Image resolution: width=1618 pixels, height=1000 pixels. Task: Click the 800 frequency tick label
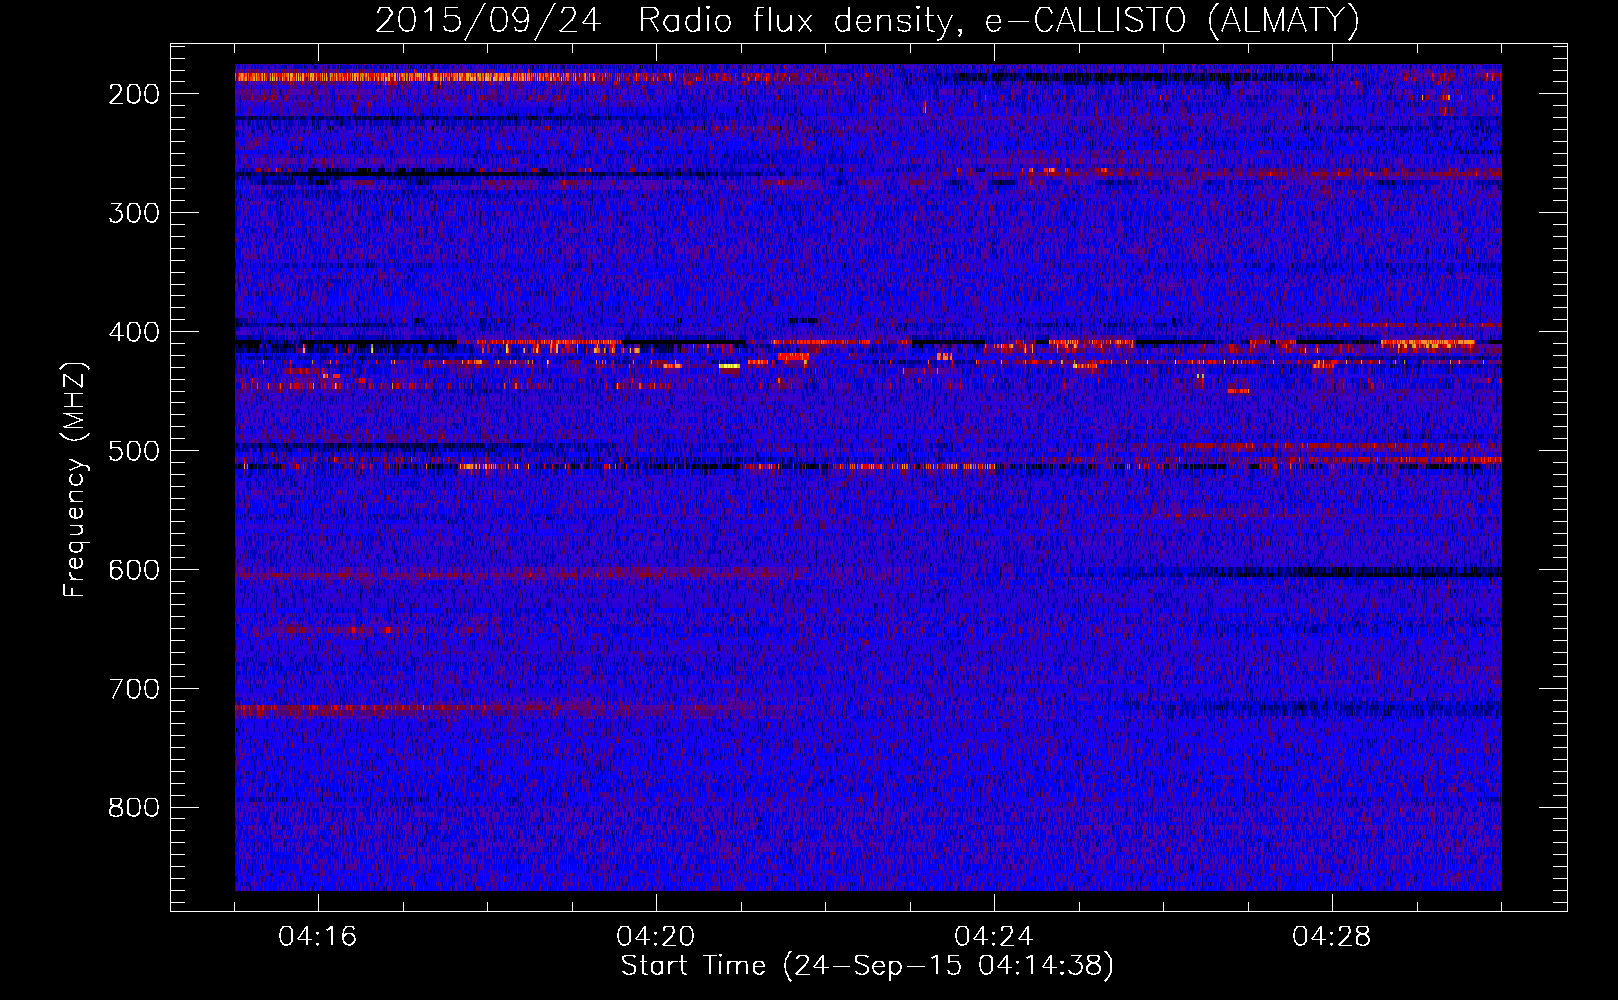click(x=134, y=808)
